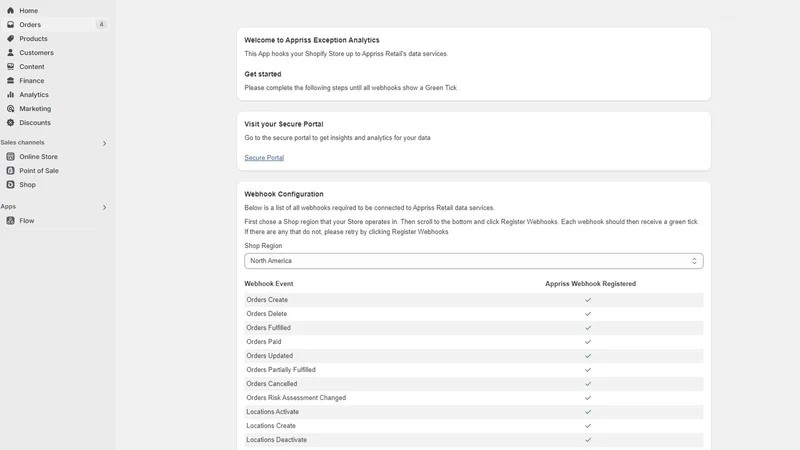Click the Orders Cancelled green tick
This screenshot has height=450, width=800.
588,384
